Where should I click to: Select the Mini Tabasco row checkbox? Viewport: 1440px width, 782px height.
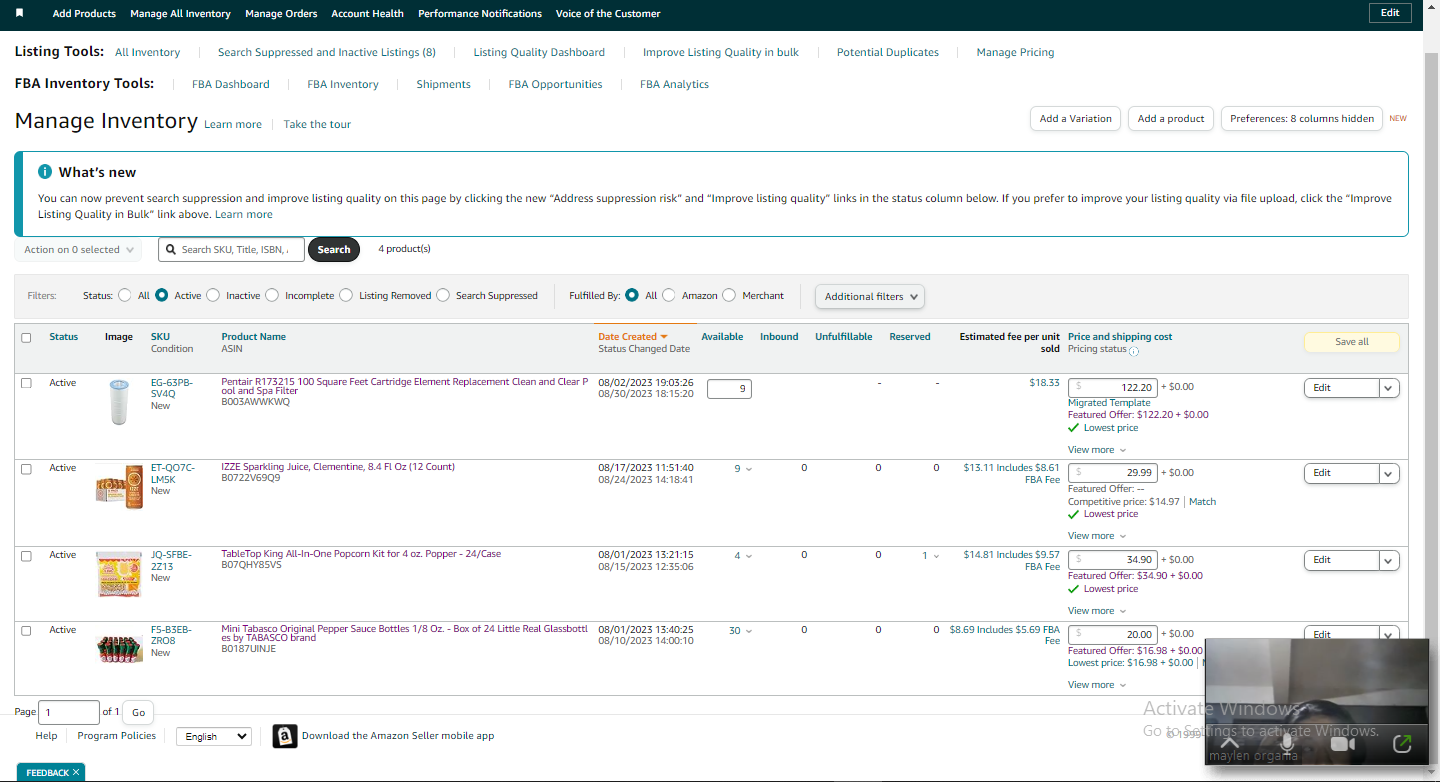tap(26, 631)
